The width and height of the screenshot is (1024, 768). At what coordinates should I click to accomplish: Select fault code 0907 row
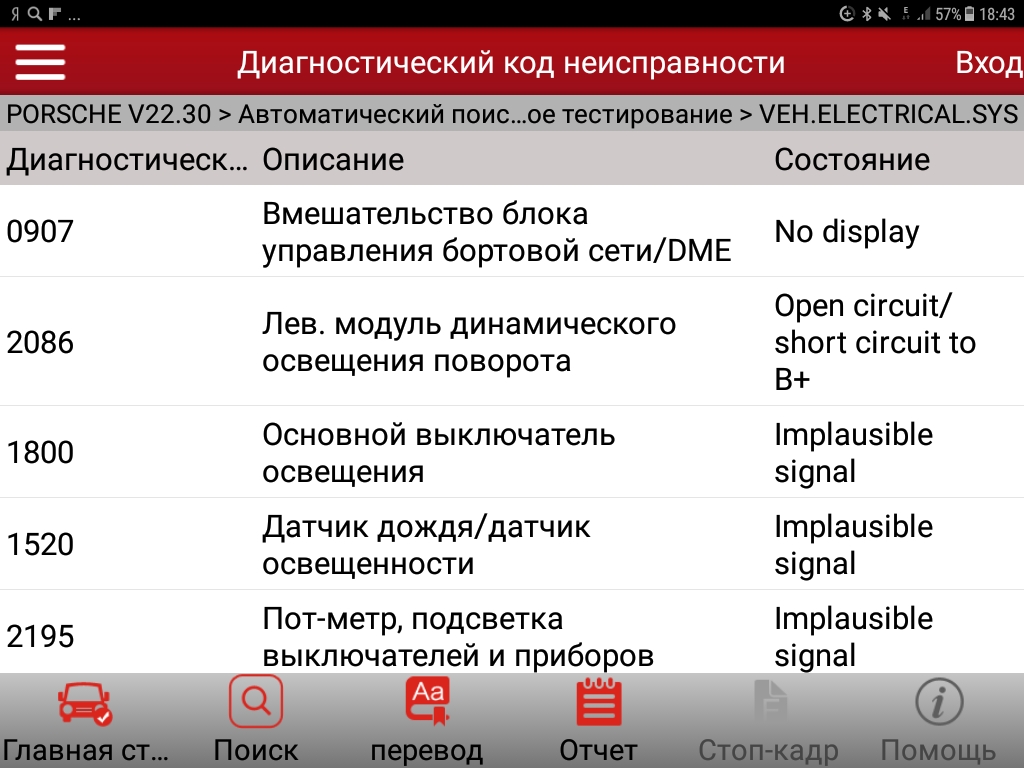(512, 231)
